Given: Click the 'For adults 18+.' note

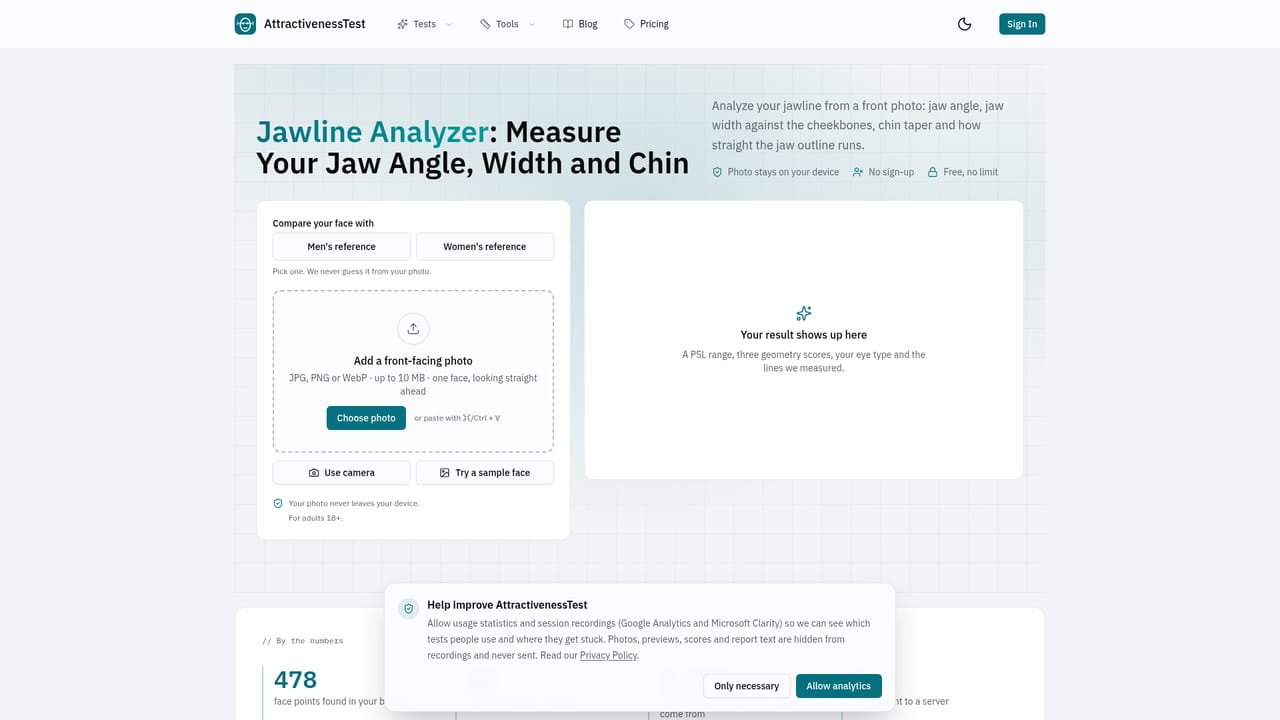Looking at the screenshot, I should (x=315, y=518).
